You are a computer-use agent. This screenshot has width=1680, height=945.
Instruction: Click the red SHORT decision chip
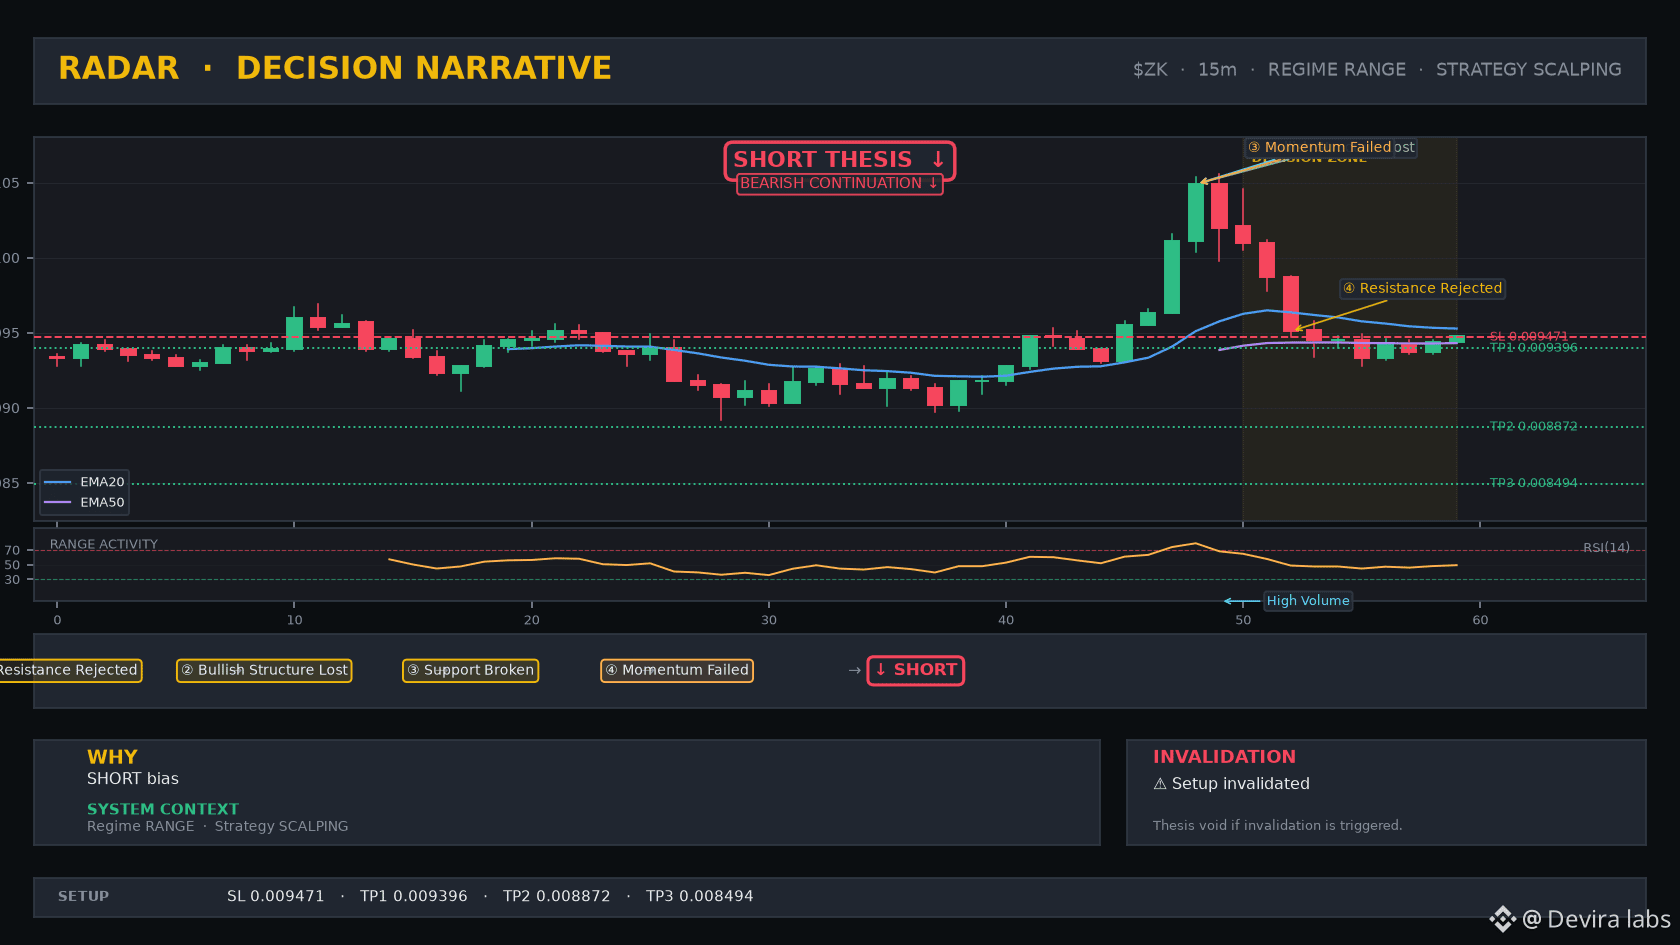click(916, 670)
